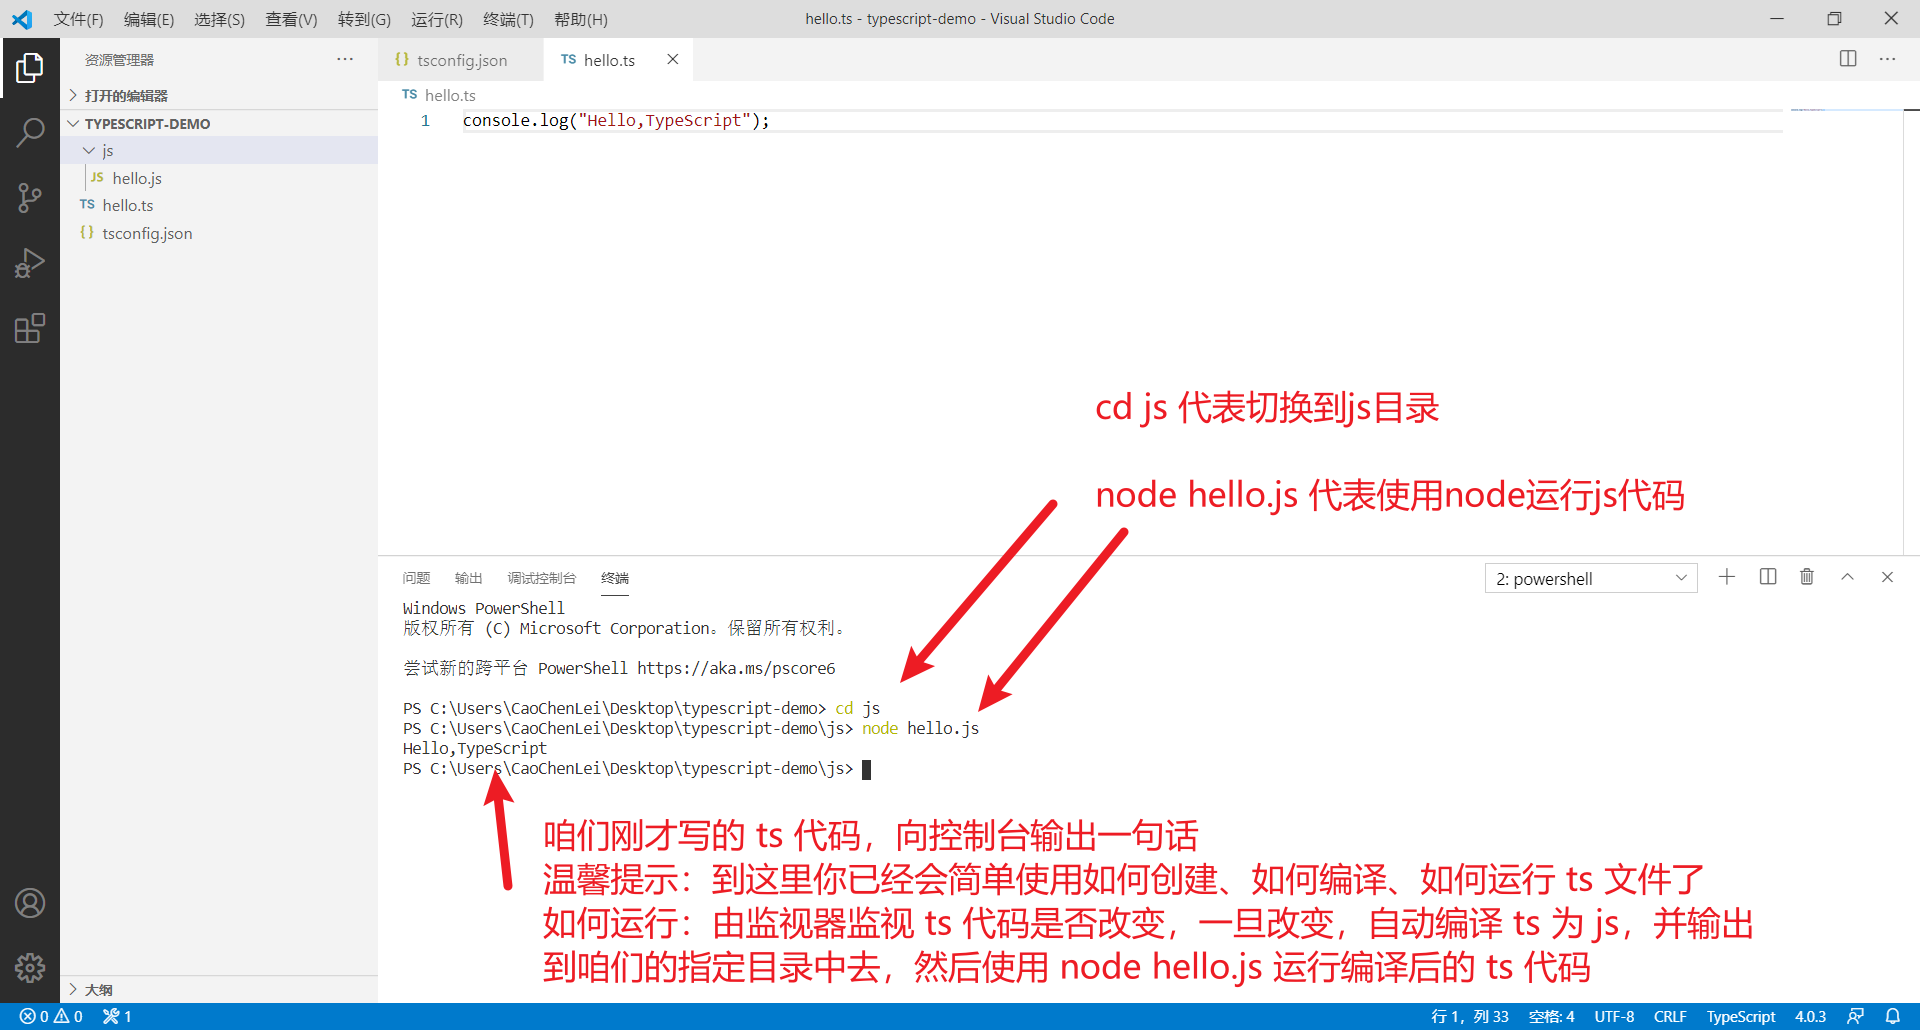Open the 转到(G) menu
This screenshot has height=1030, width=1920.
point(364,19)
